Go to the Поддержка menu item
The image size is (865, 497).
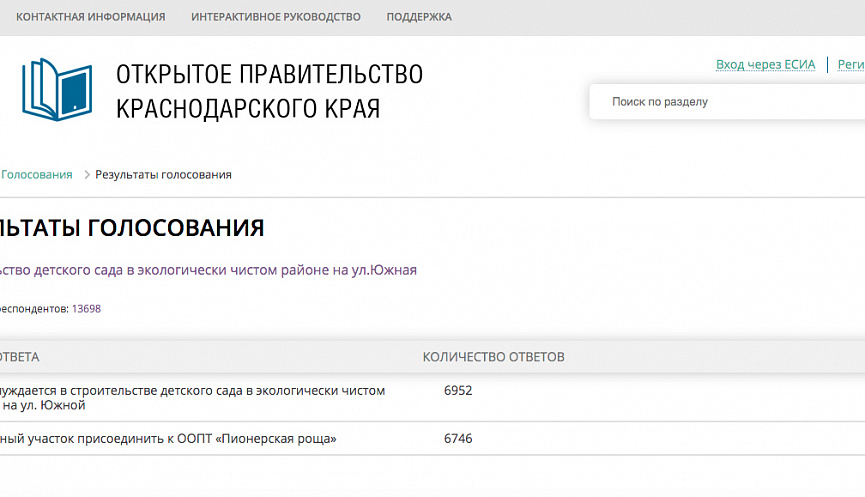pyautogui.click(x=419, y=17)
